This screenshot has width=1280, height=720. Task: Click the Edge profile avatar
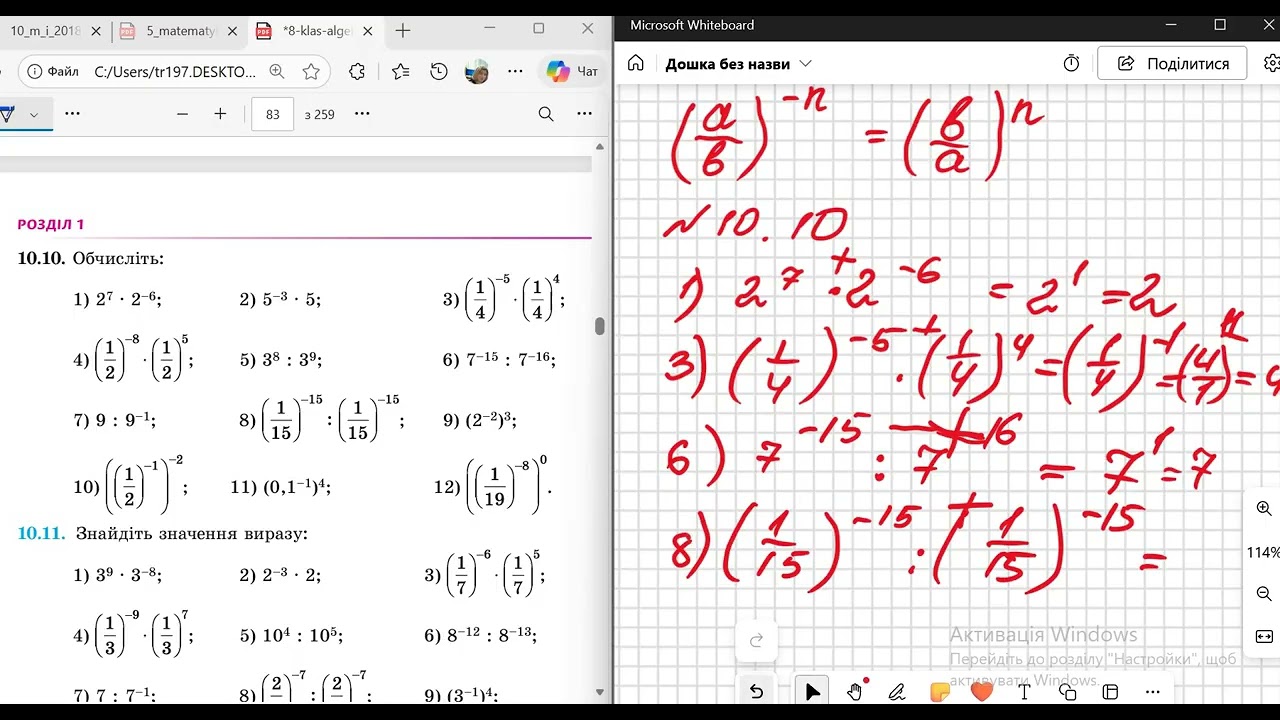coord(476,72)
